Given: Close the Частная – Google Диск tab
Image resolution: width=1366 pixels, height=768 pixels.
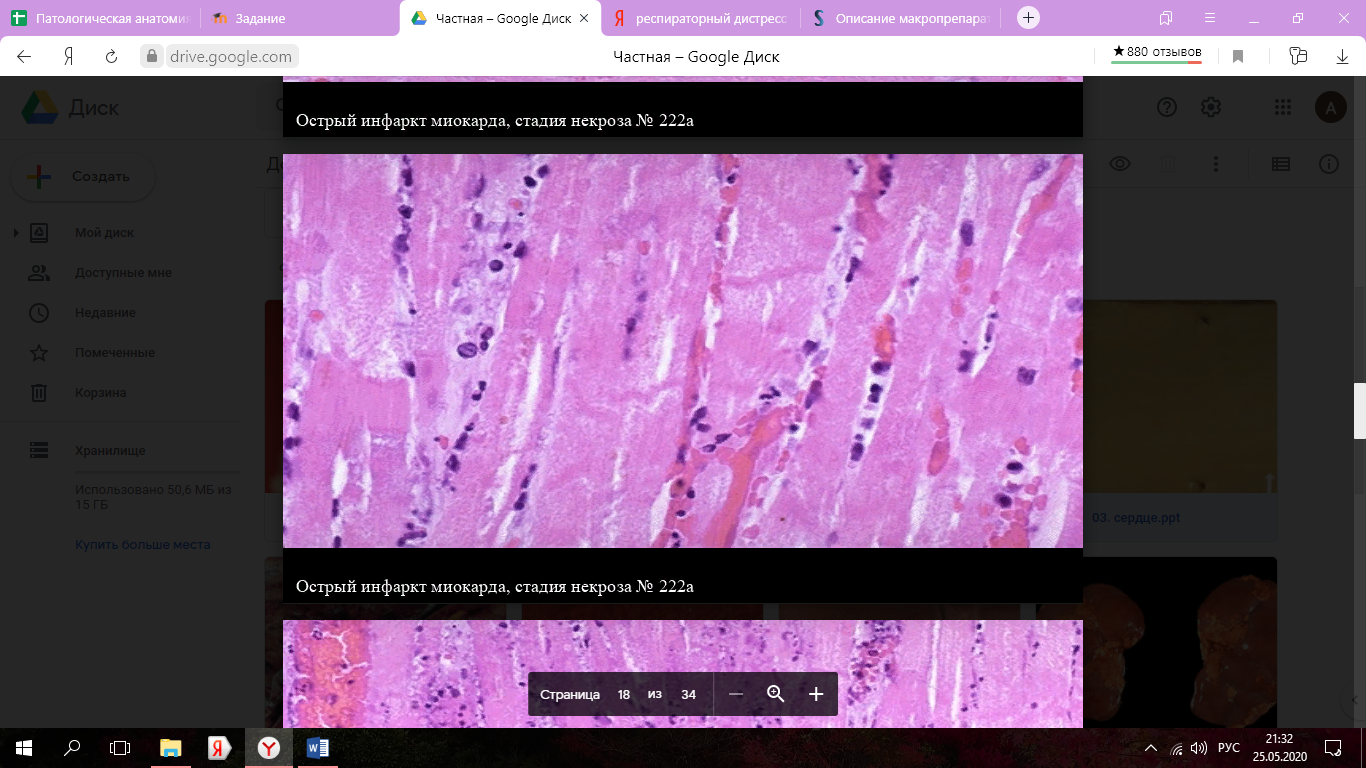Looking at the screenshot, I should [x=584, y=18].
